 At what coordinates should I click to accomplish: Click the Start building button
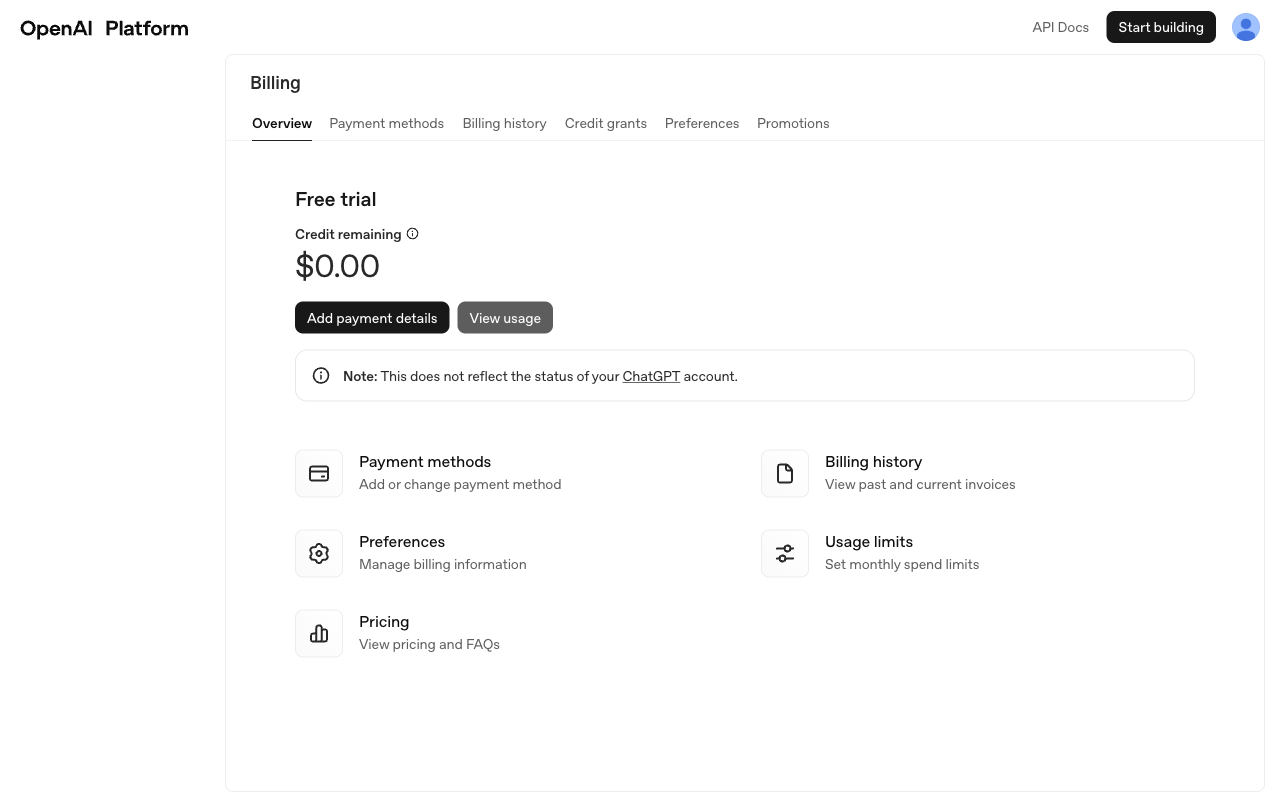tap(1160, 27)
